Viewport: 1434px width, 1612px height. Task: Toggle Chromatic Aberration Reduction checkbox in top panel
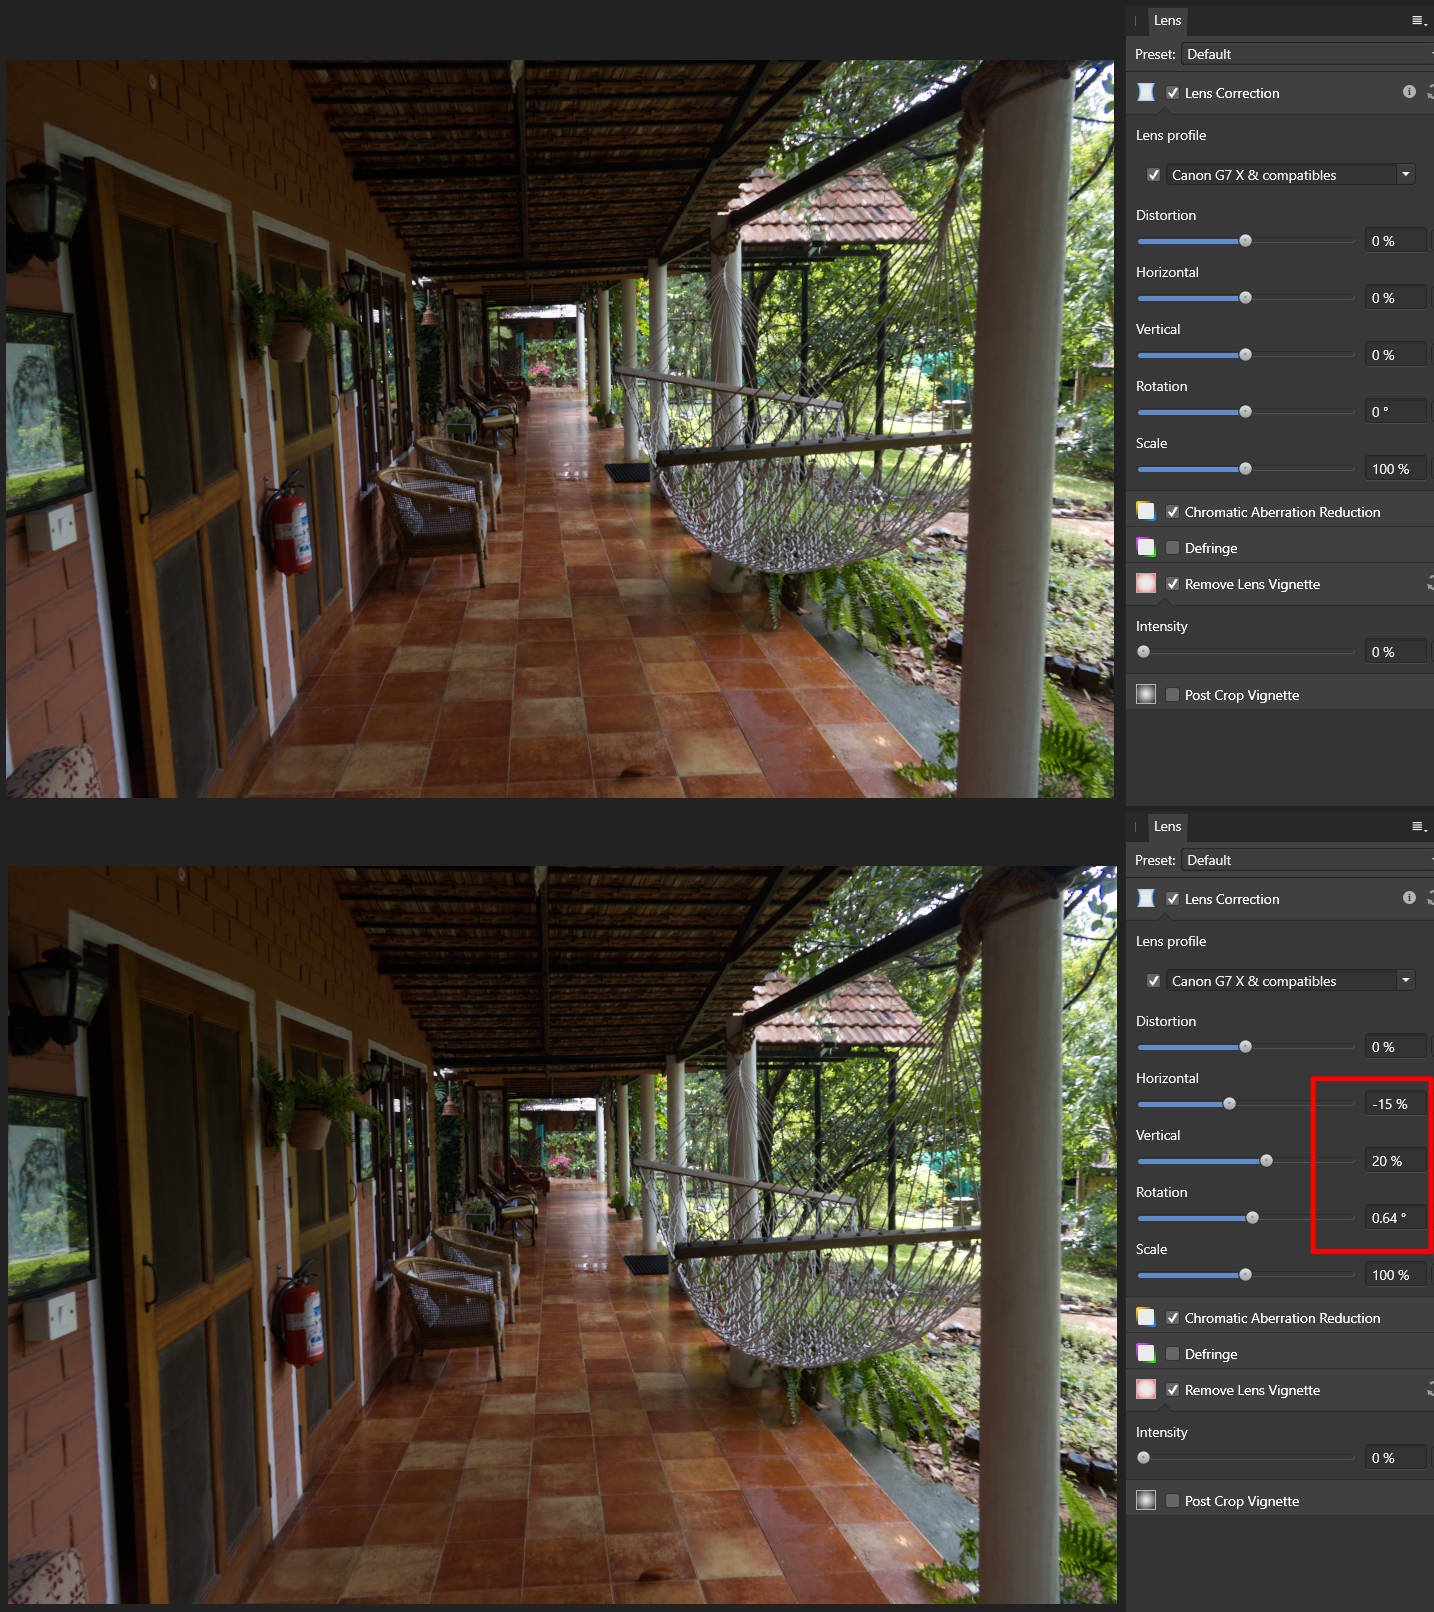pyautogui.click(x=1172, y=511)
